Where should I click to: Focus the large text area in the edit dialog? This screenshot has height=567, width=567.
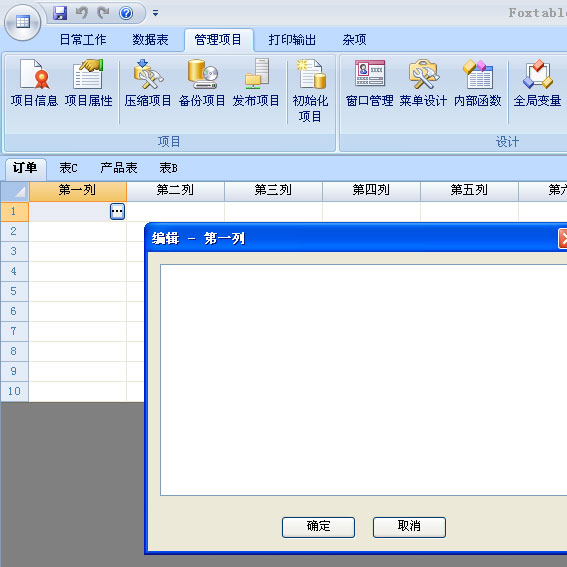[x=363, y=380]
